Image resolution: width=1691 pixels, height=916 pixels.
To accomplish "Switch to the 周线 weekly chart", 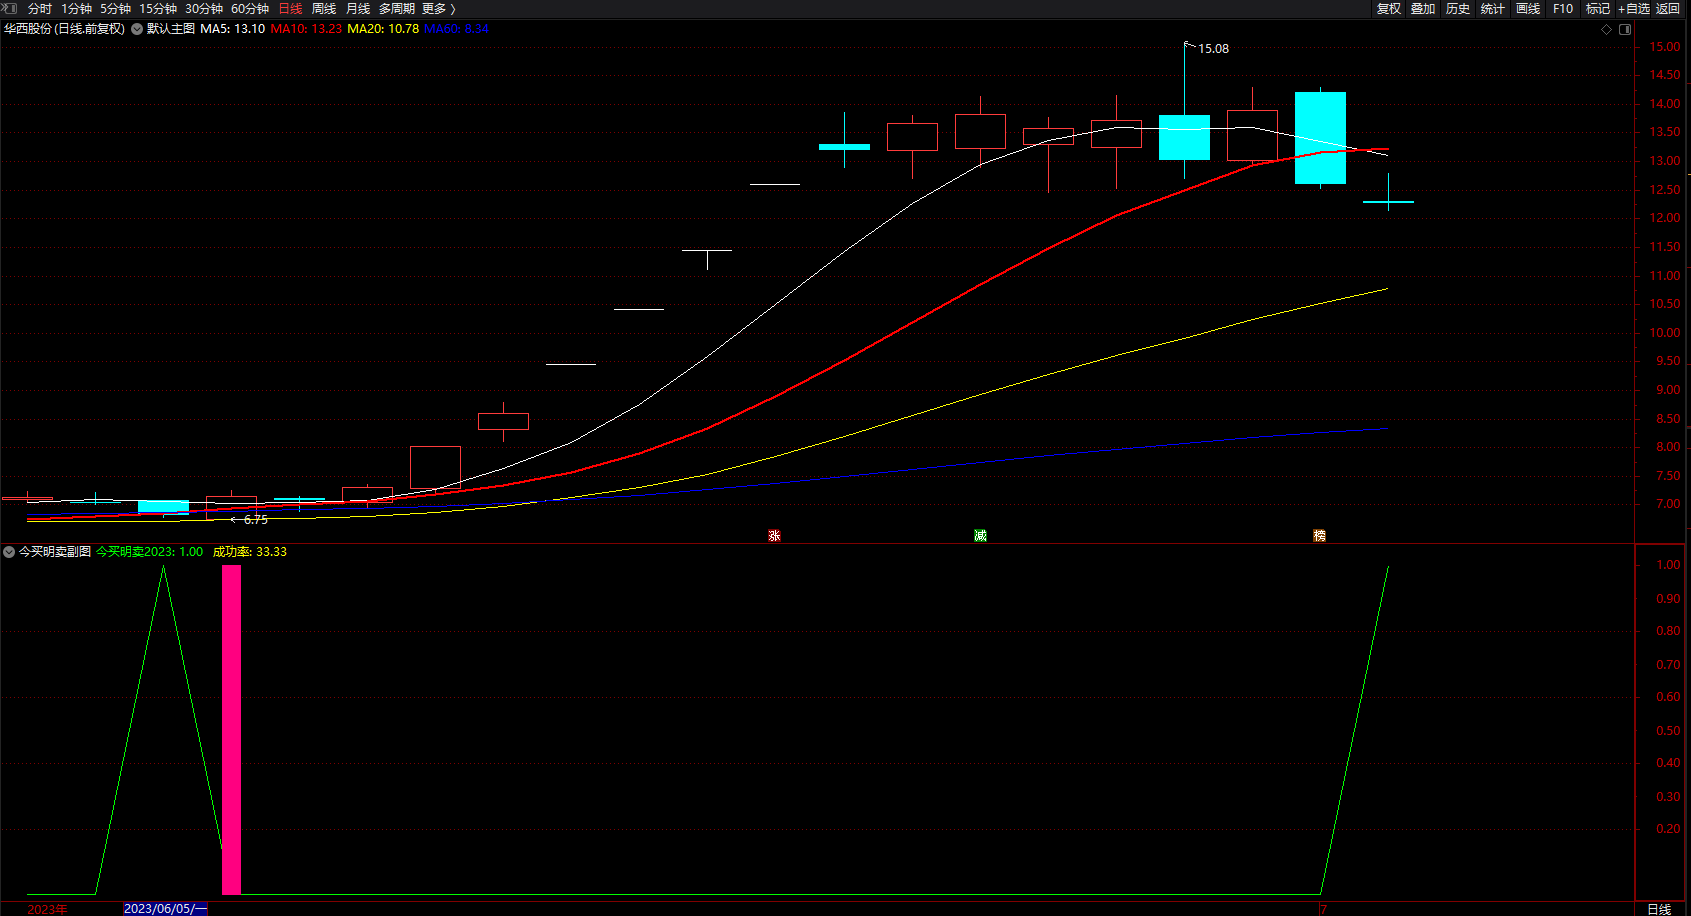I will pos(324,9).
